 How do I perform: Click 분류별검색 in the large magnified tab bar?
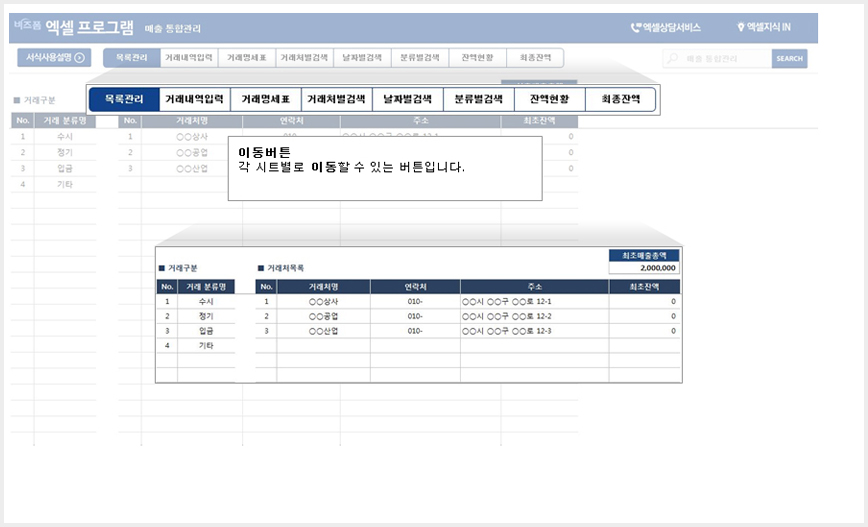click(478, 100)
